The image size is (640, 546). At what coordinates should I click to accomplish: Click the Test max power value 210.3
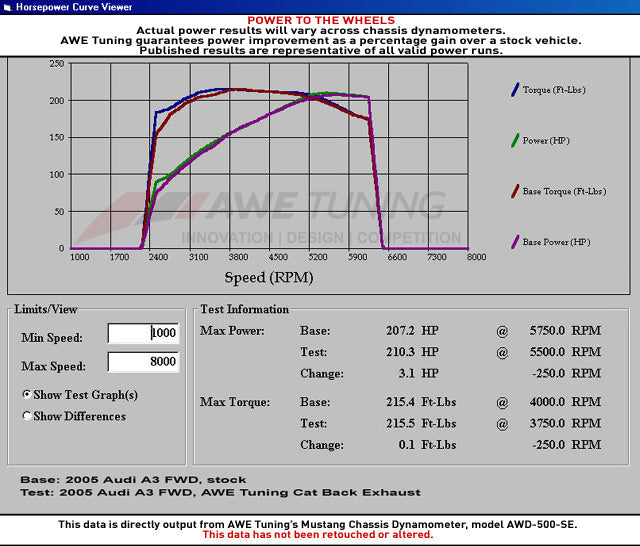(x=407, y=352)
